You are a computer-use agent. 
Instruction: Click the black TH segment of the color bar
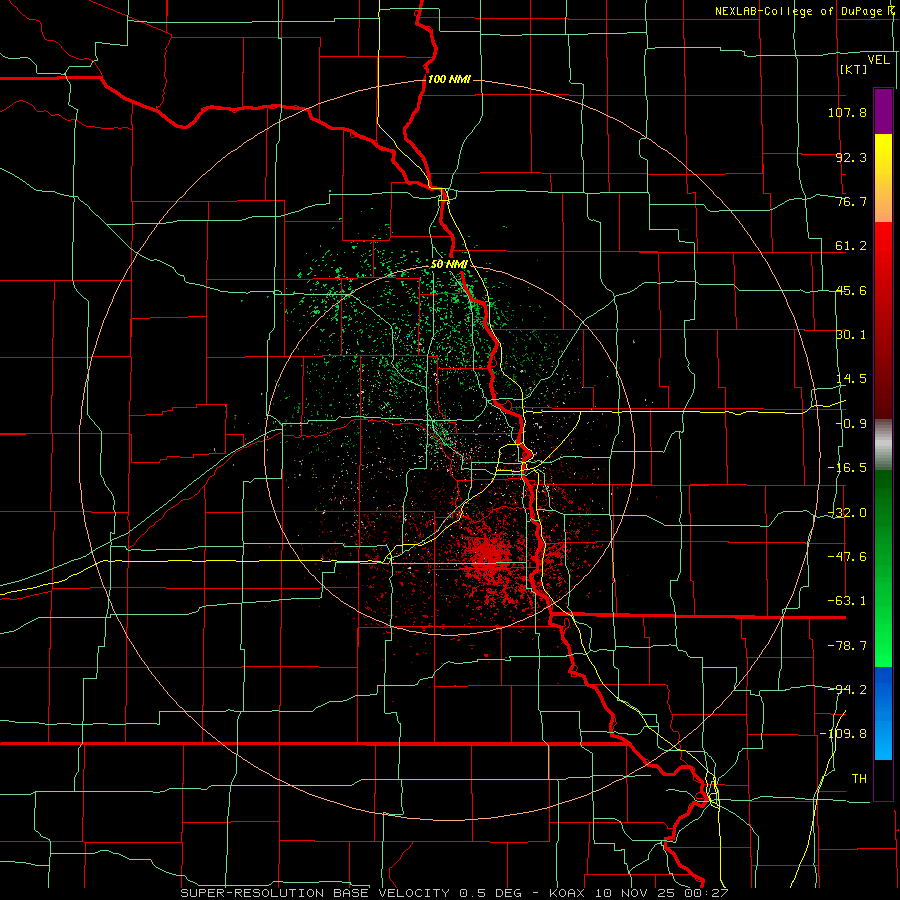pos(883,780)
